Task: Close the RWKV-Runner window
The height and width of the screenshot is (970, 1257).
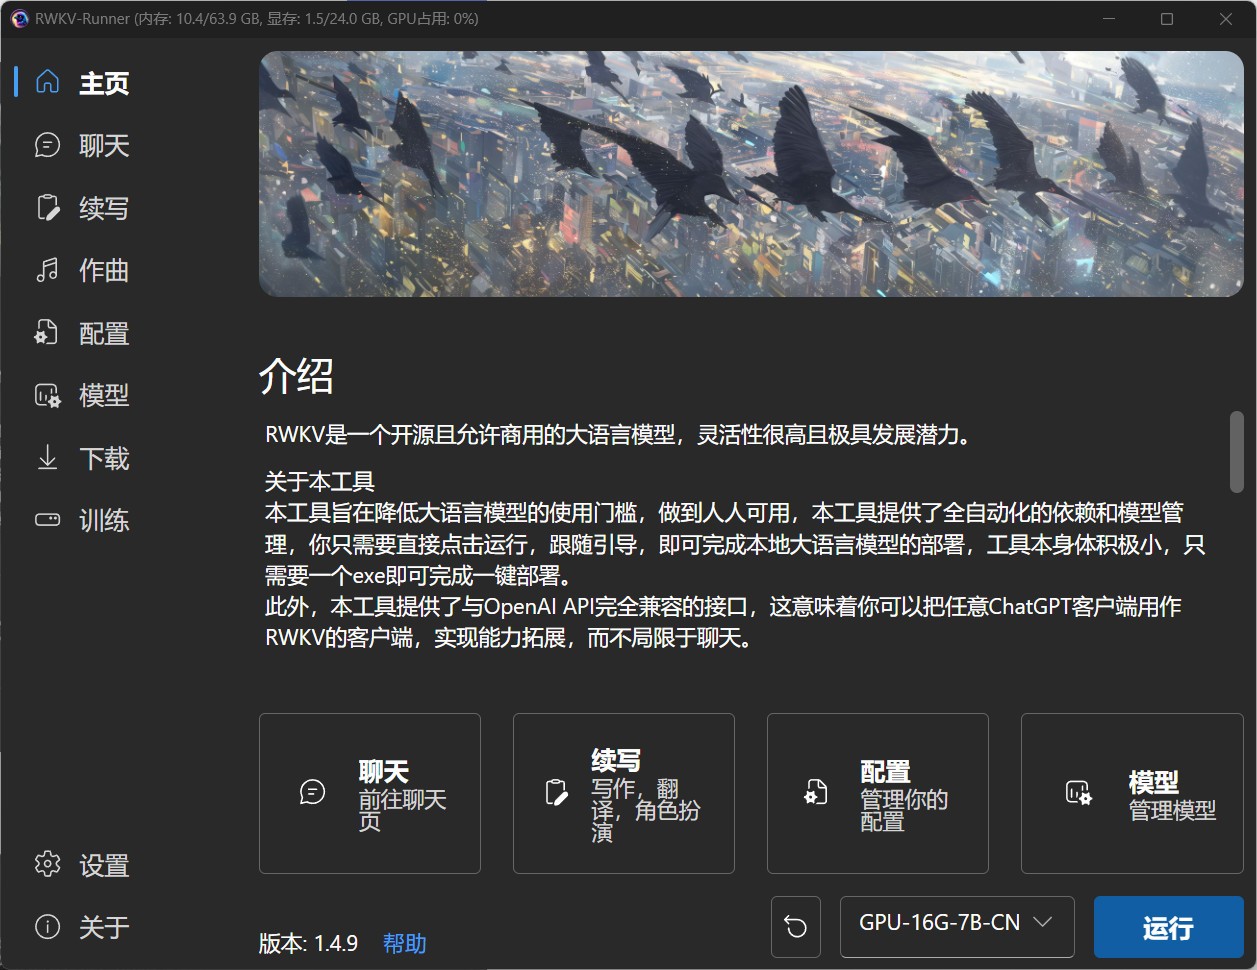Action: point(1225,19)
